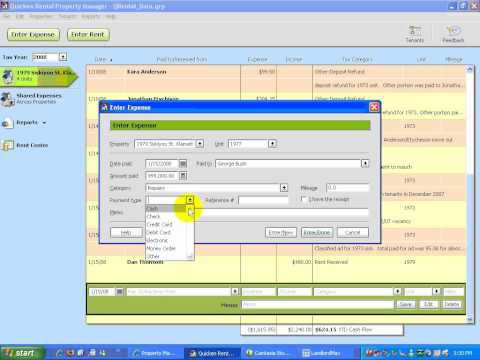Click the scrollbar down arrow of transaction list

click(x=470, y=319)
